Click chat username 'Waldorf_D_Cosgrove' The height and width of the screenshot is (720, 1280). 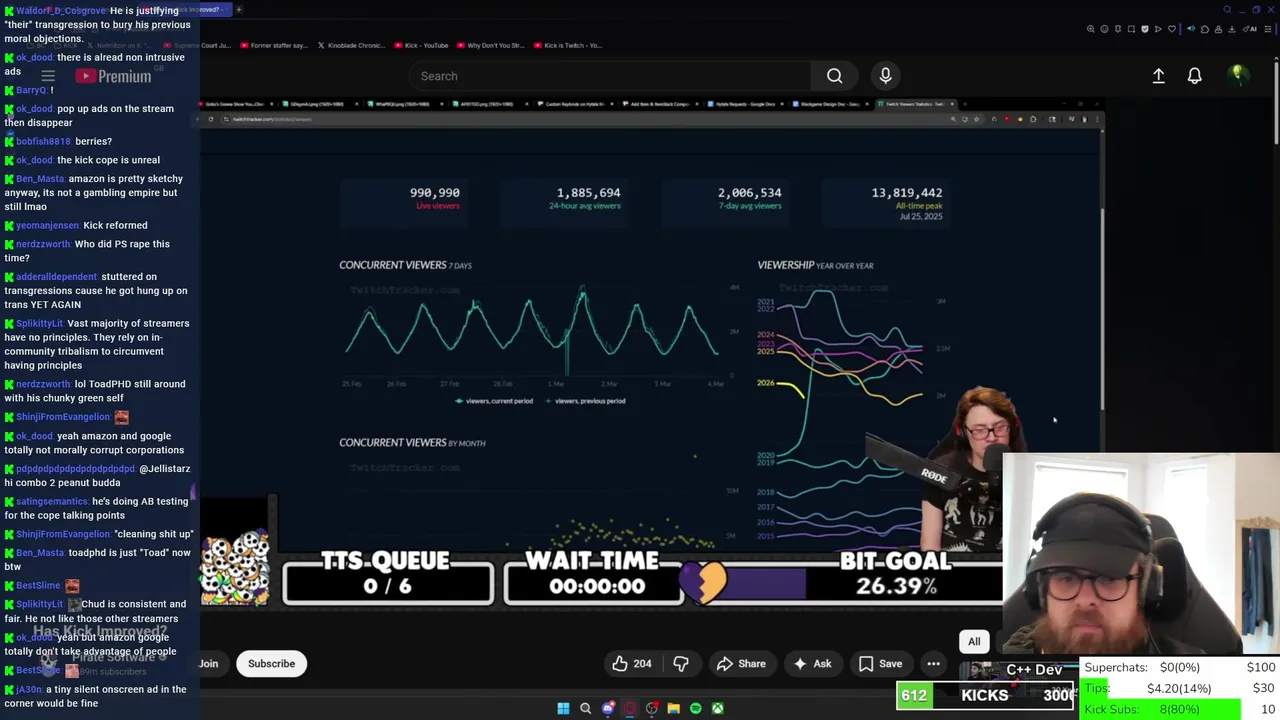tap(61, 11)
